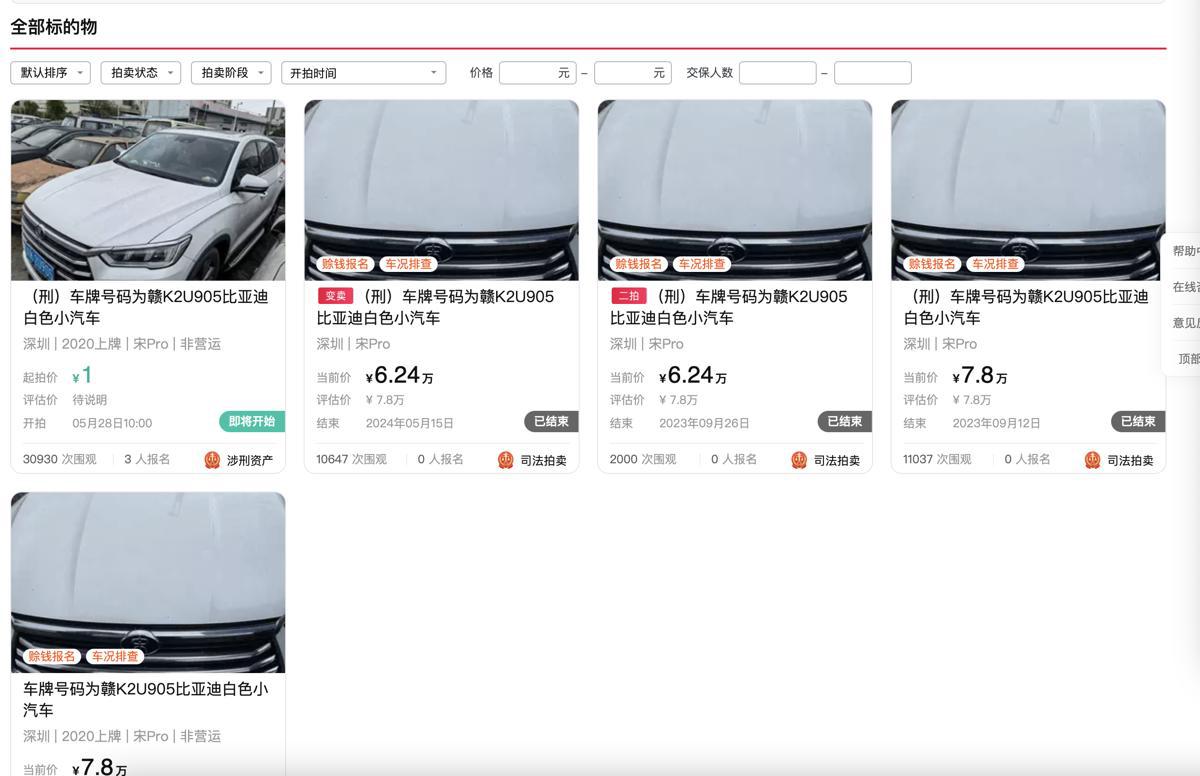The height and width of the screenshot is (776, 1200).
Task: Click the ¥6.24万 price on the 二拍 card
Action: (x=692, y=376)
